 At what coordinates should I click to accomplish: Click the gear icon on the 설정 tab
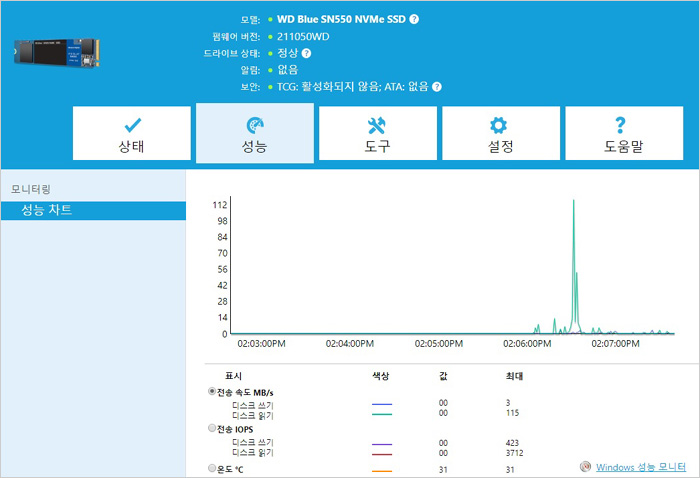click(498, 125)
